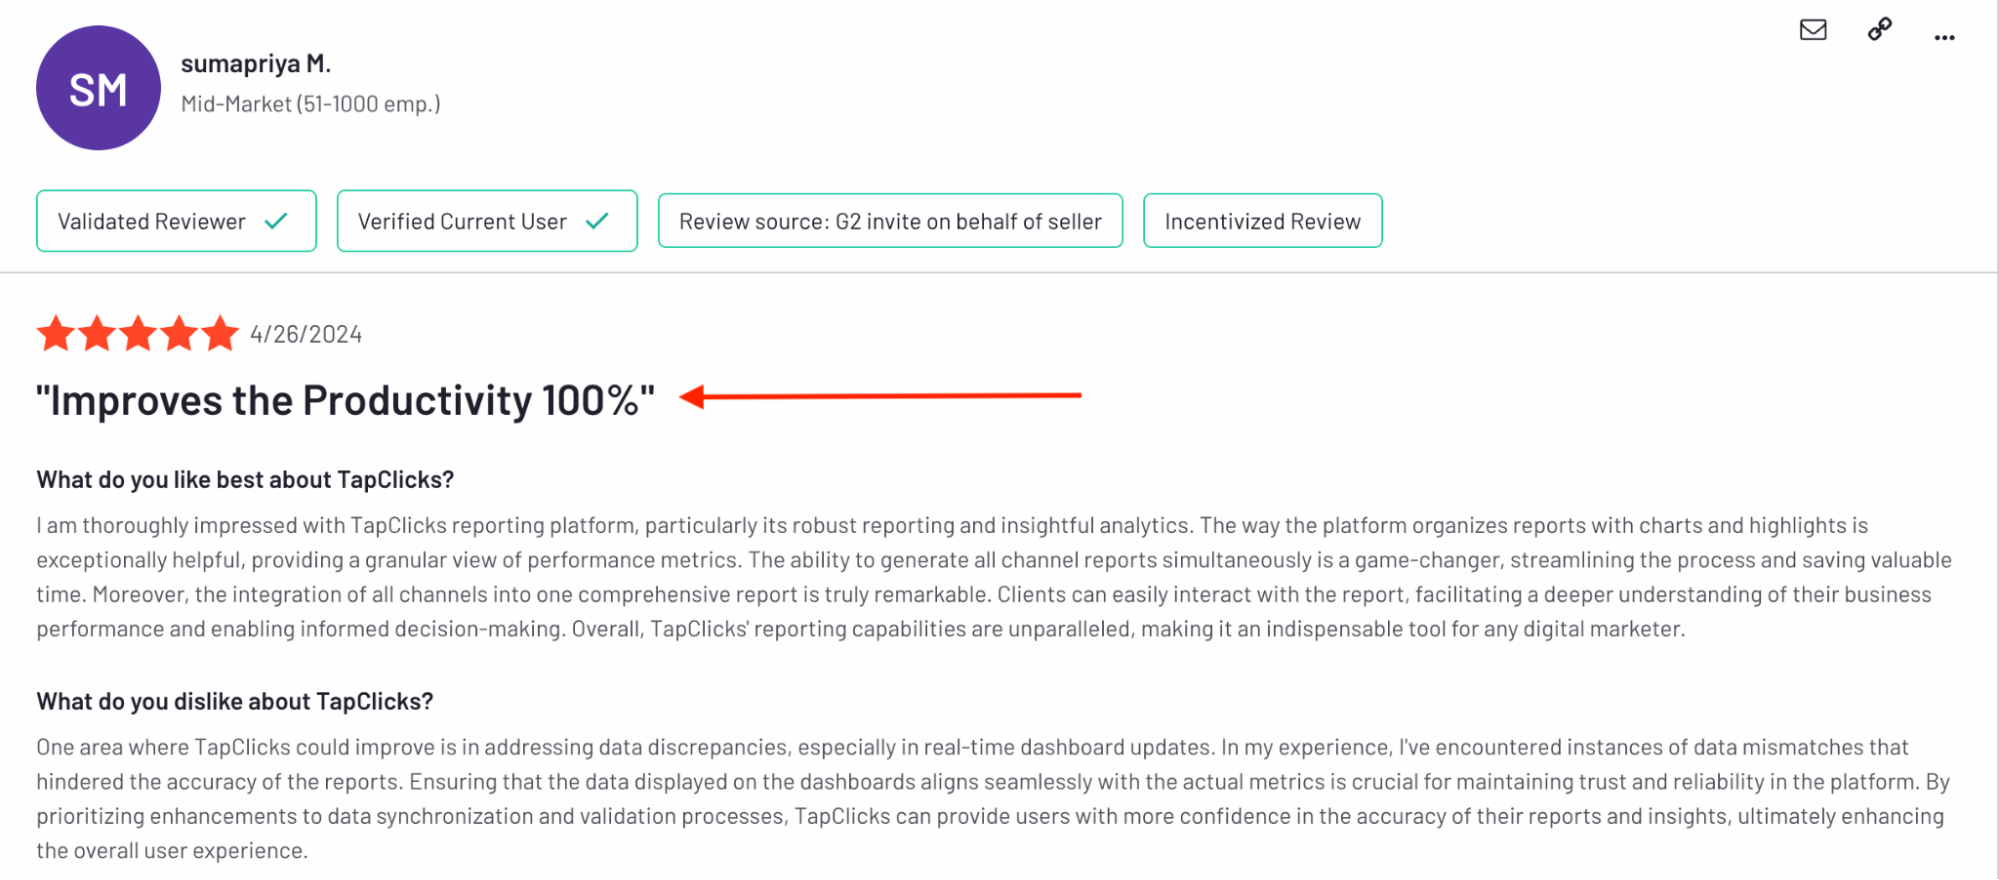
Task: Click the checkmark on Validated Reviewer badge
Action: point(277,221)
